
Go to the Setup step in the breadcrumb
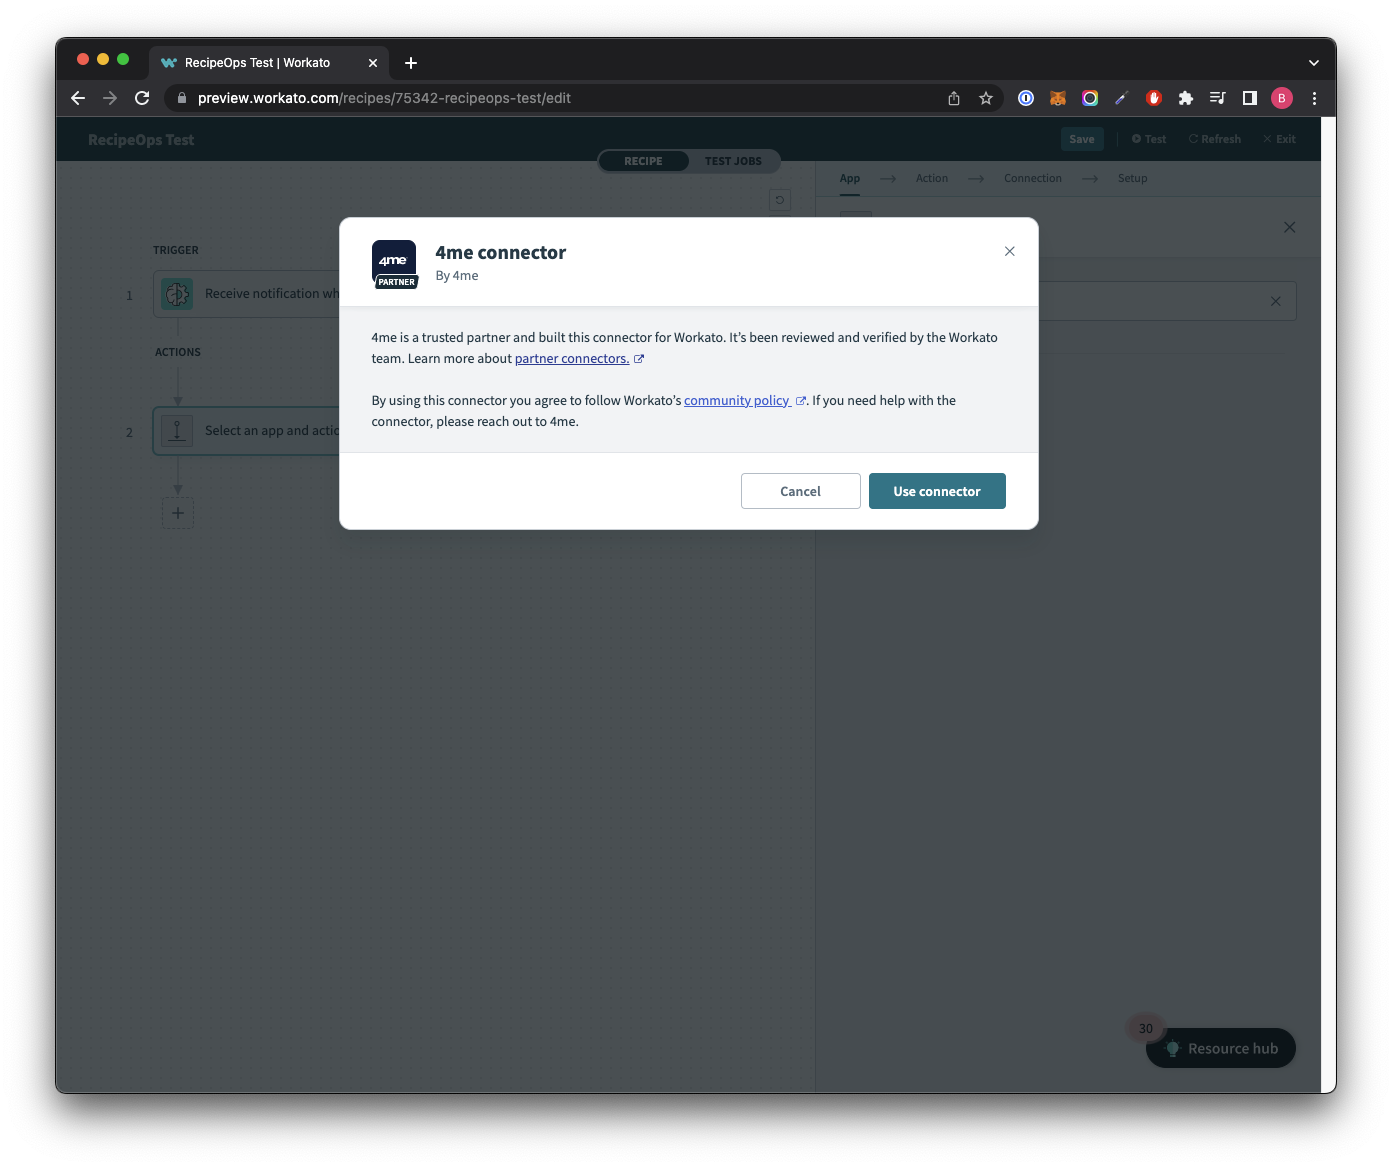1132,178
